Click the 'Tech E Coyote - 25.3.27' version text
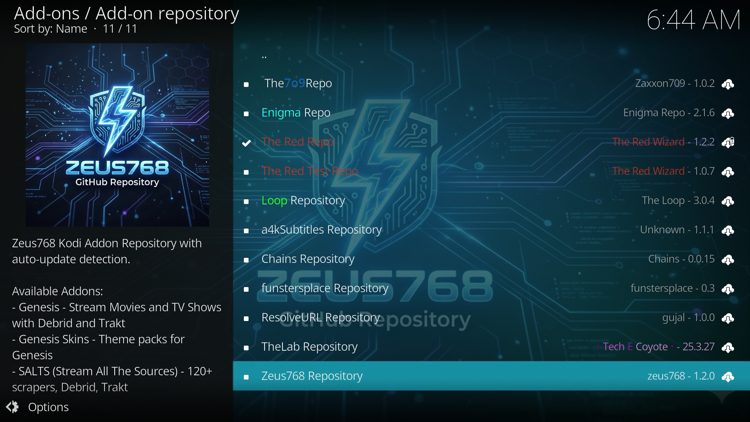 click(x=658, y=347)
